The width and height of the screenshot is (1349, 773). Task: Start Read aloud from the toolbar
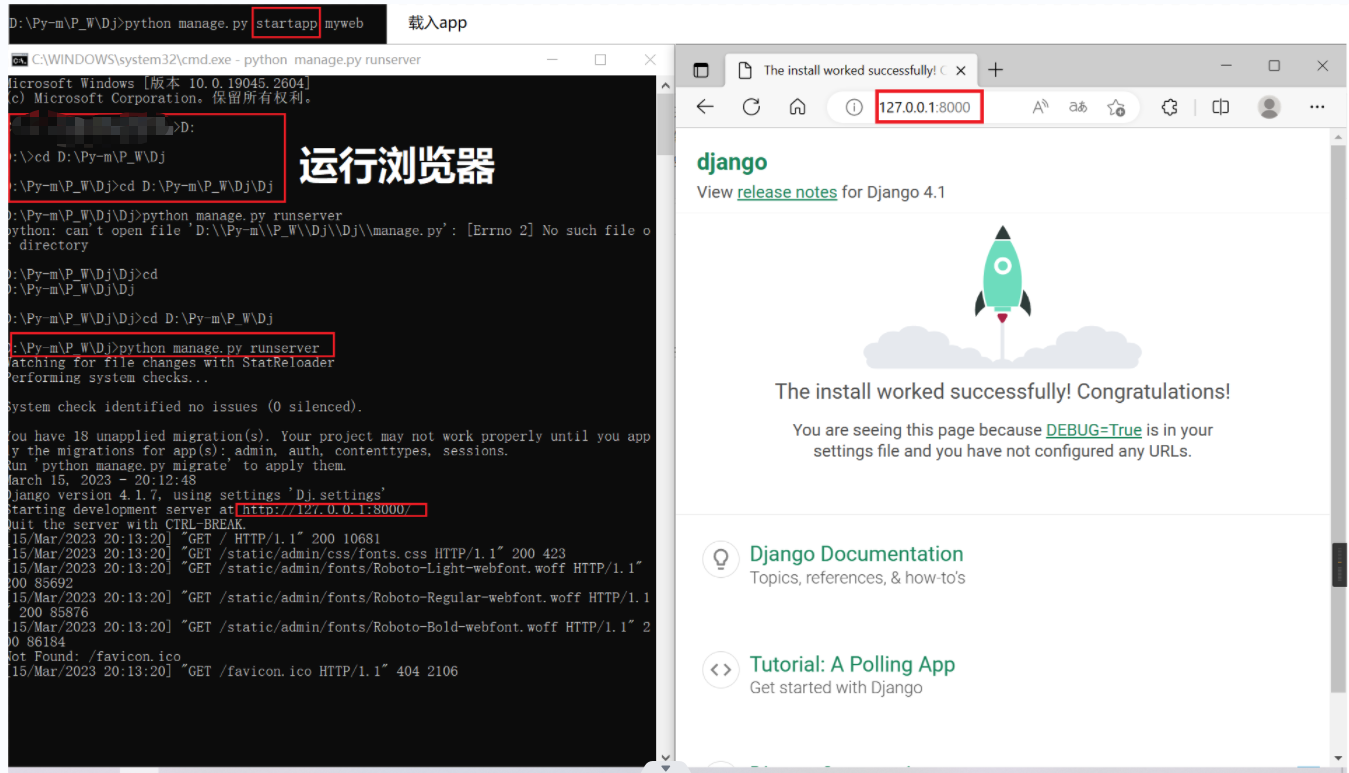1040,107
